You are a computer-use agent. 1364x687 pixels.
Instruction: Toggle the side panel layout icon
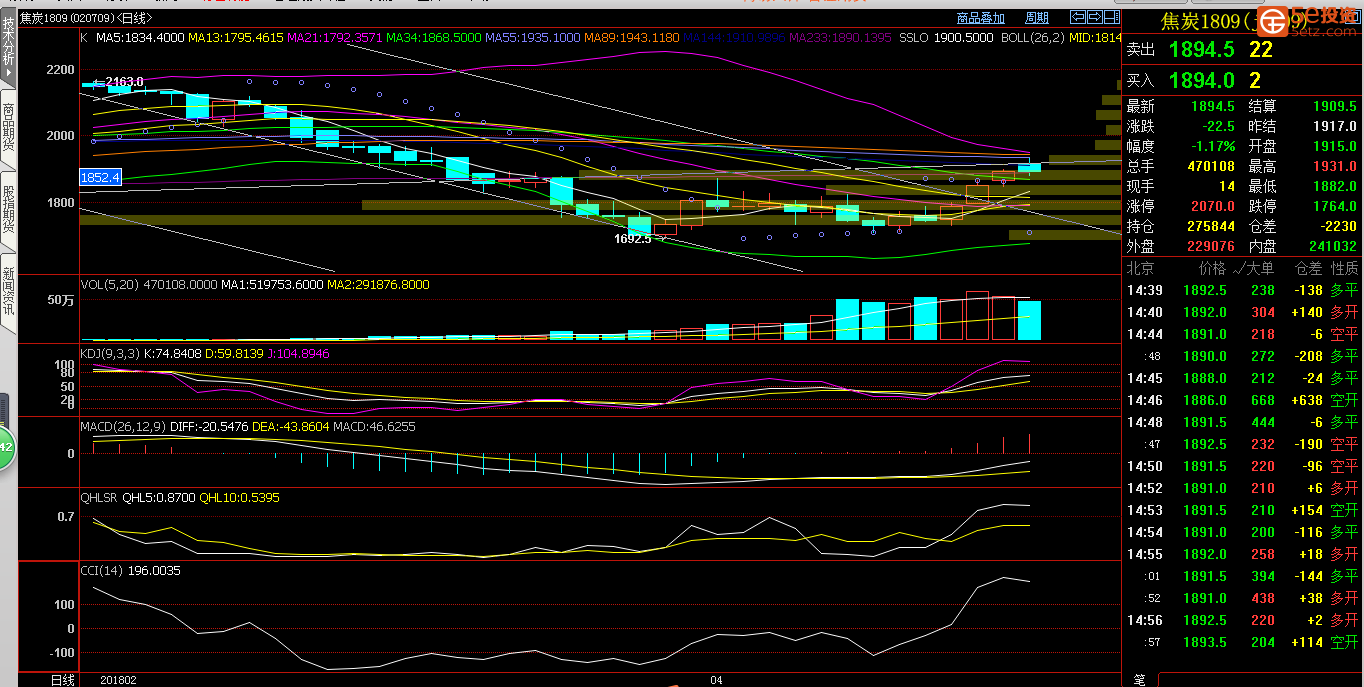tap(1112, 17)
